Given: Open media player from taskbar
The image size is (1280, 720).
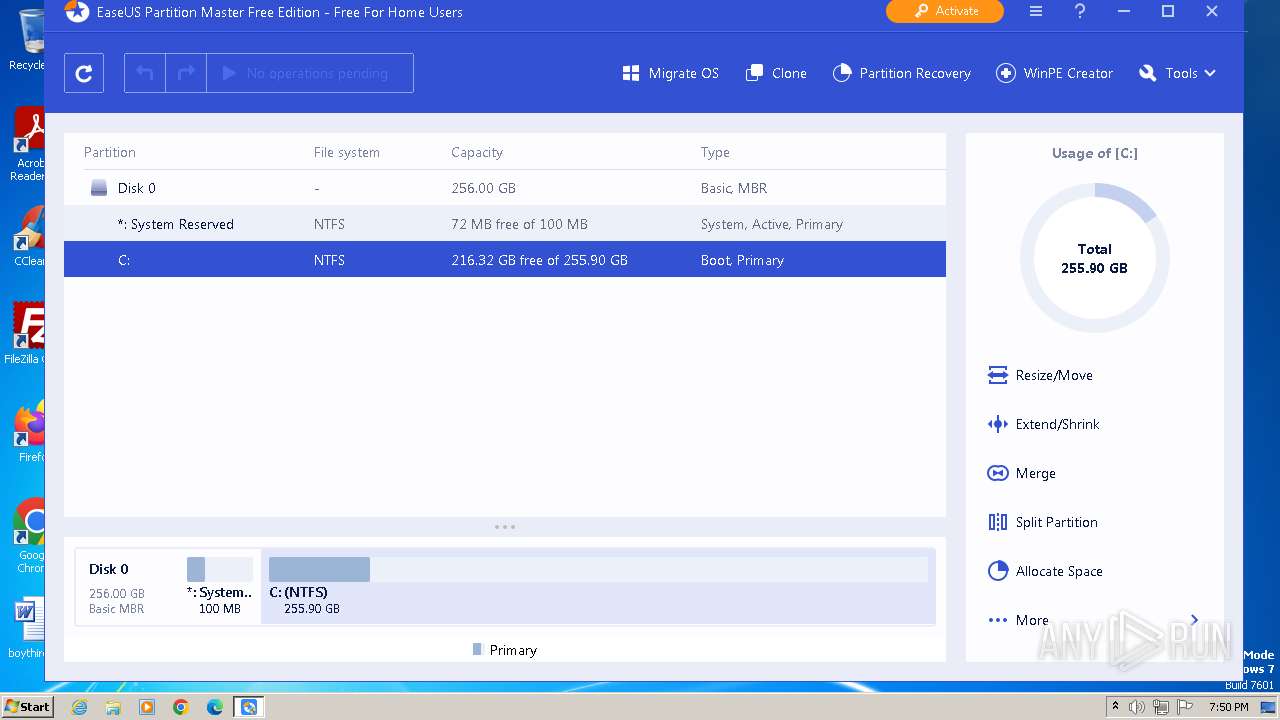Looking at the screenshot, I should point(147,707).
